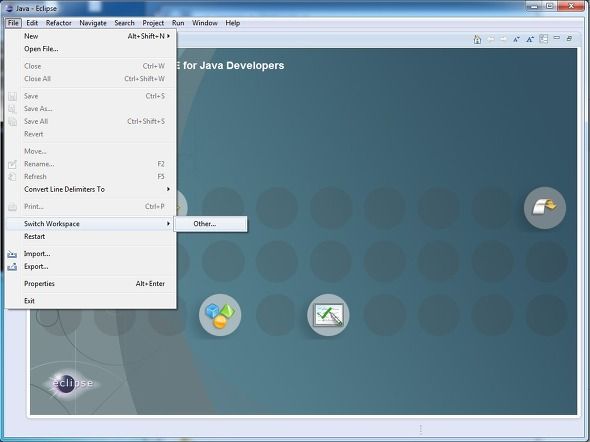Open the Edit menu
Image resolution: width=590 pixels, height=442 pixels.
click(x=32, y=23)
